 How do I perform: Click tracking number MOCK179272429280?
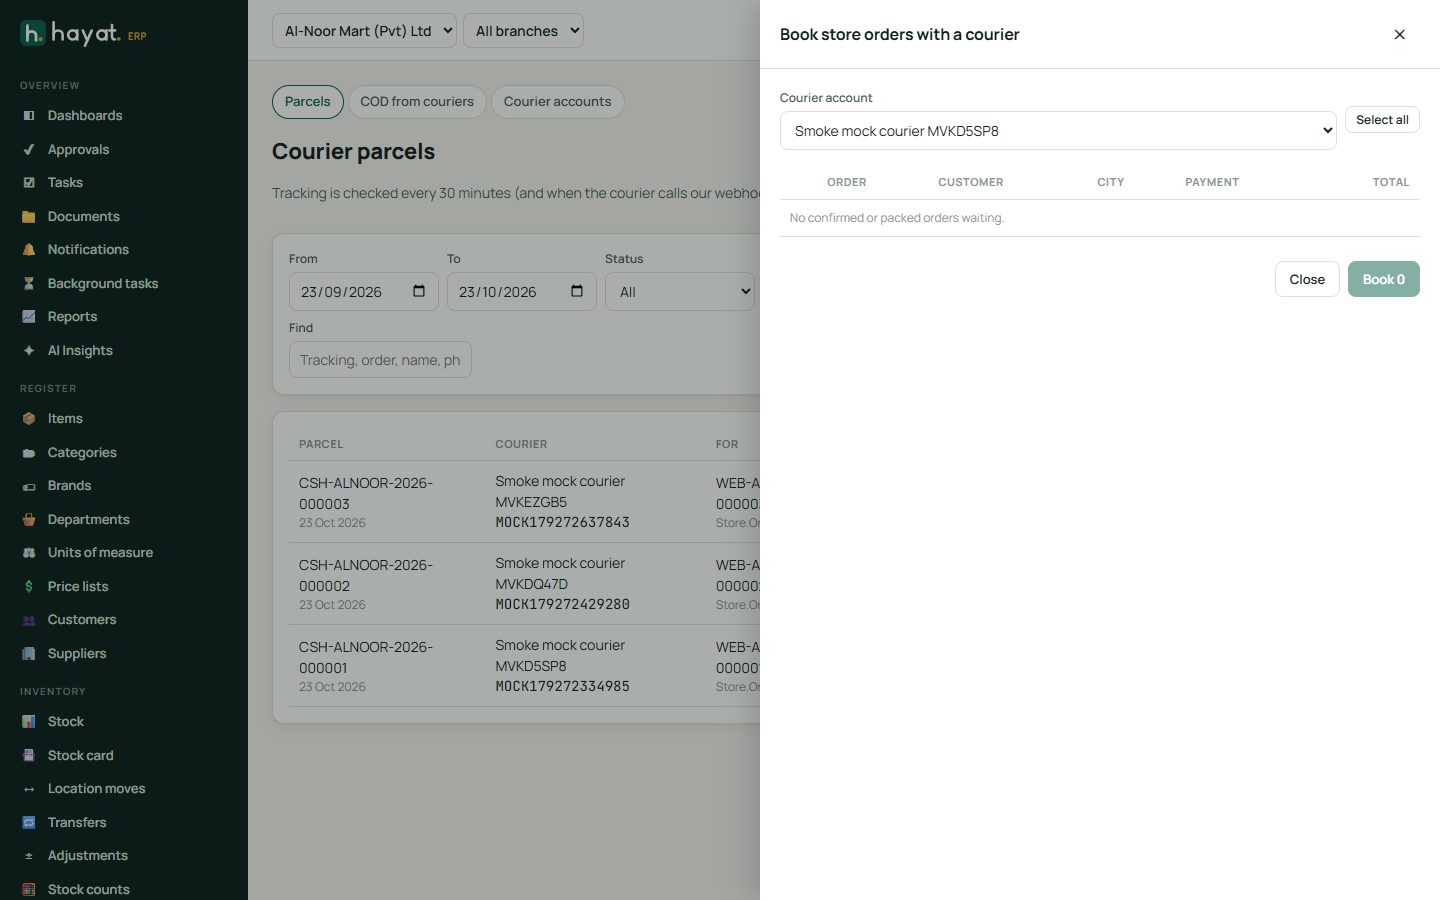(563, 605)
